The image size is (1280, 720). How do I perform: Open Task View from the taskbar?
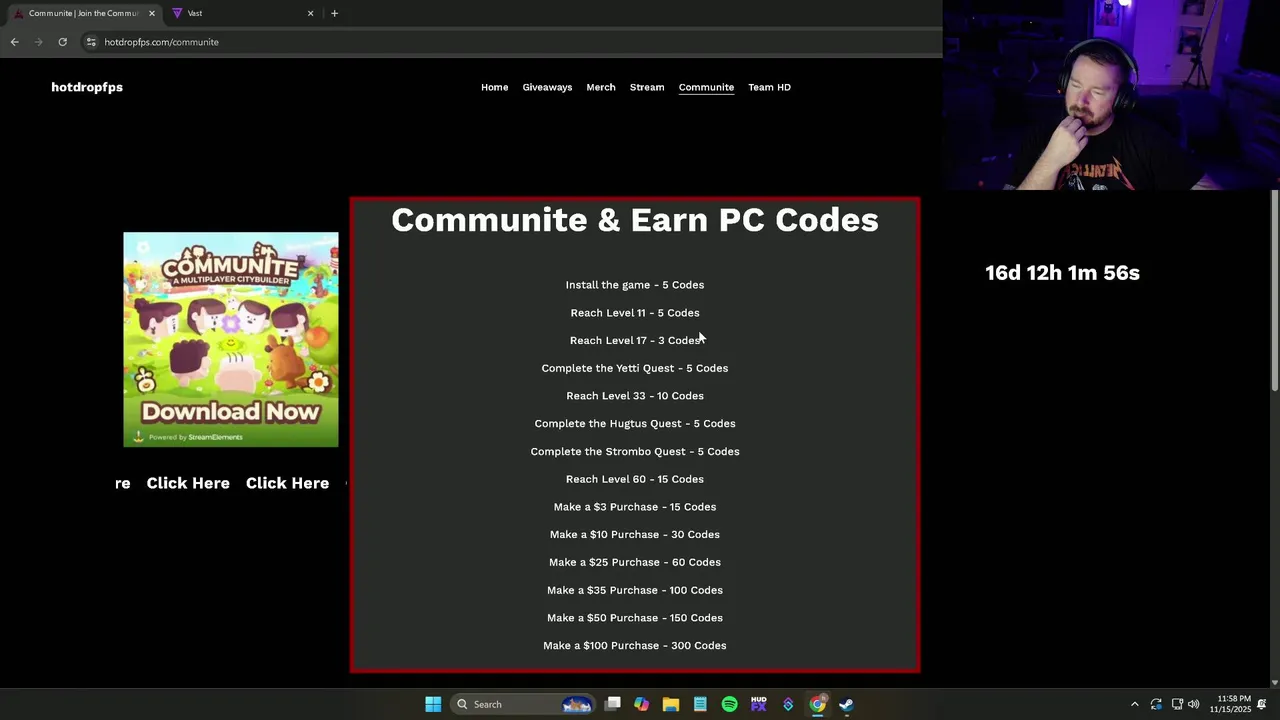613,704
